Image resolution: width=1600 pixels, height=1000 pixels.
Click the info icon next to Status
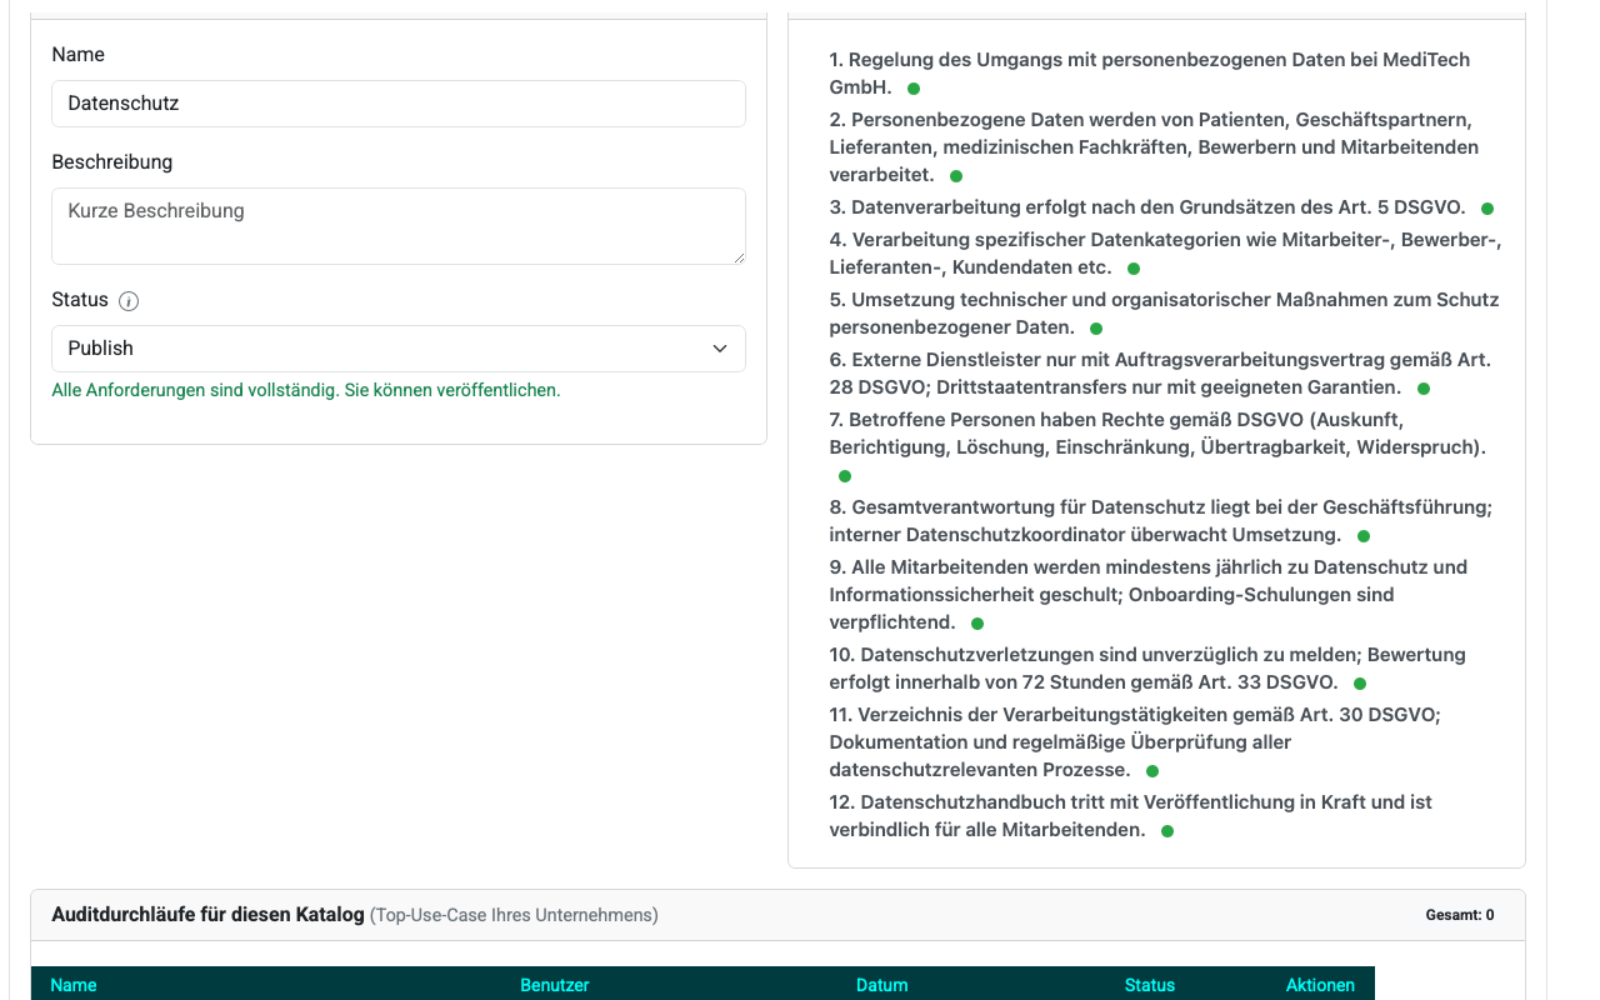[x=128, y=301]
